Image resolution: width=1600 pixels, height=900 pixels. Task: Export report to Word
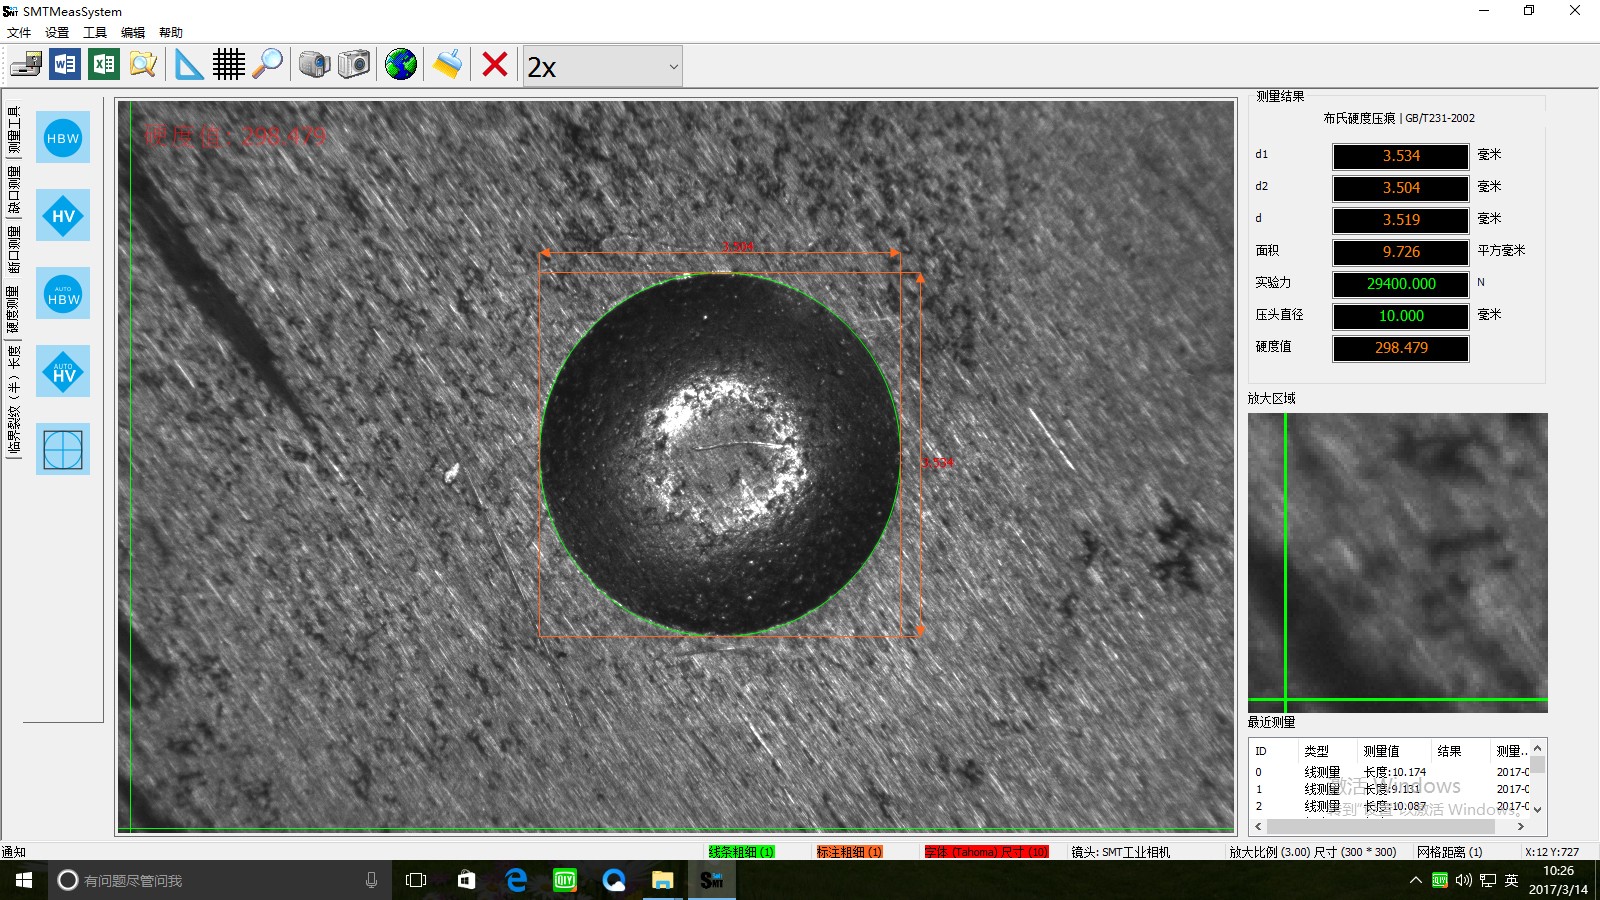pos(65,65)
